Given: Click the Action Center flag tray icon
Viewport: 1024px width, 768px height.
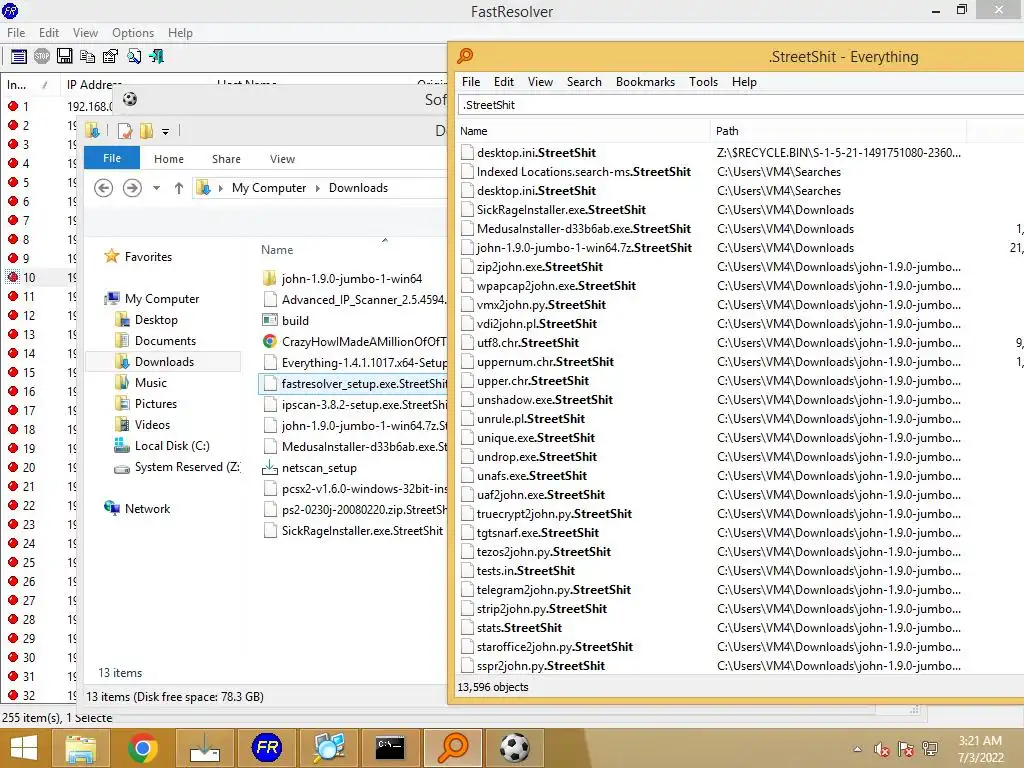Looking at the screenshot, I should [x=906, y=749].
